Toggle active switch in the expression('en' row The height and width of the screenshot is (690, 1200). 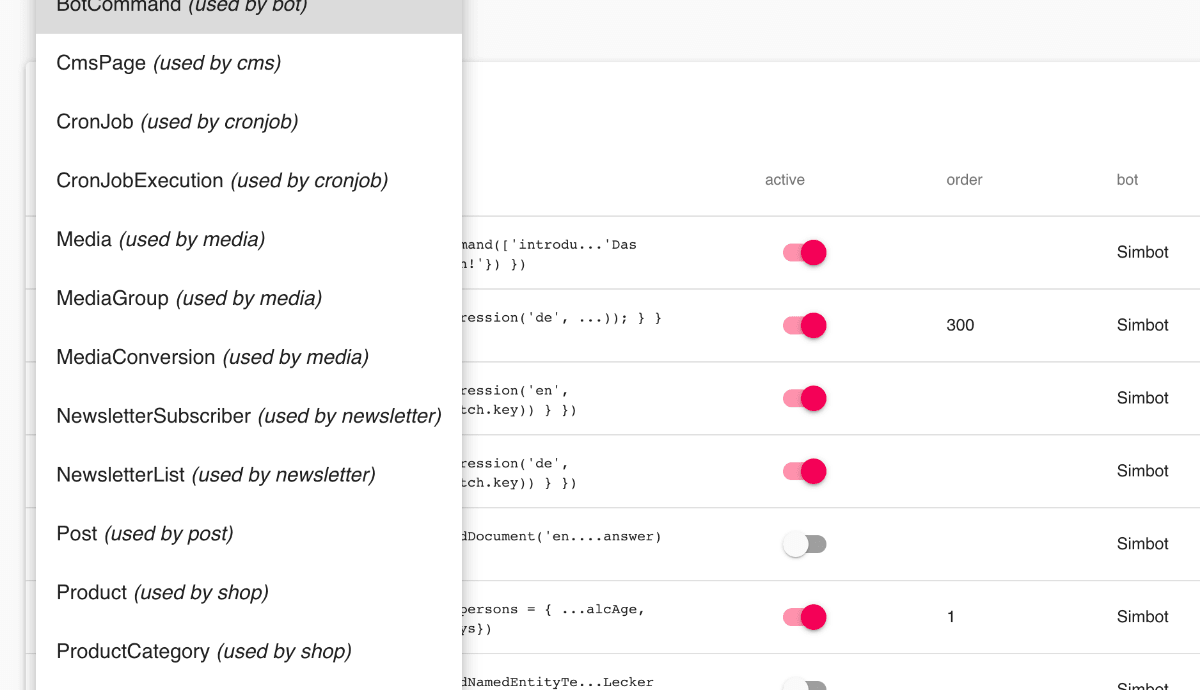coord(805,398)
